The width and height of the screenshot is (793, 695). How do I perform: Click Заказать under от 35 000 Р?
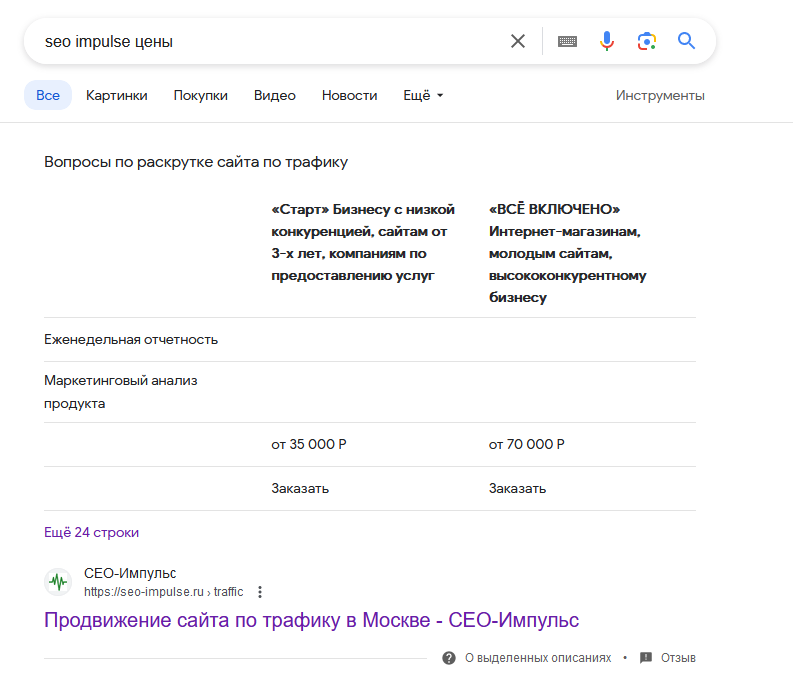[x=300, y=488]
